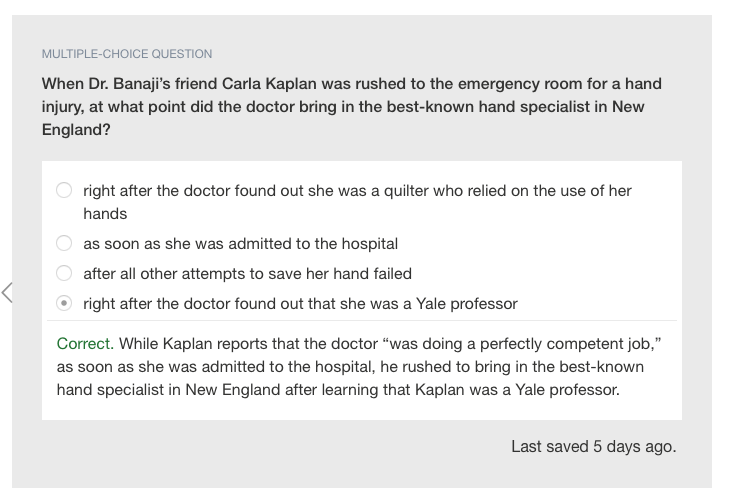Screen dimensions: 738x489
Task: Click the selected Yale professor radio button
Action: (x=64, y=303)
